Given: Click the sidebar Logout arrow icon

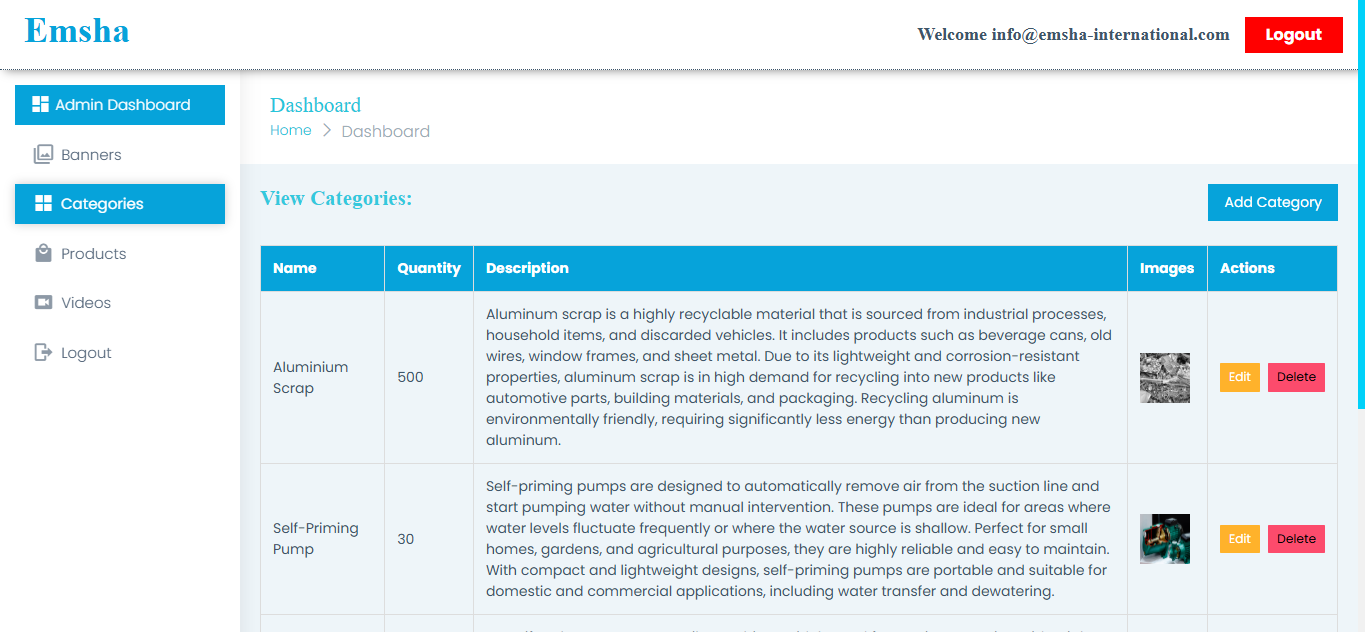Looking at the screenshot, I should pos(43,353).
